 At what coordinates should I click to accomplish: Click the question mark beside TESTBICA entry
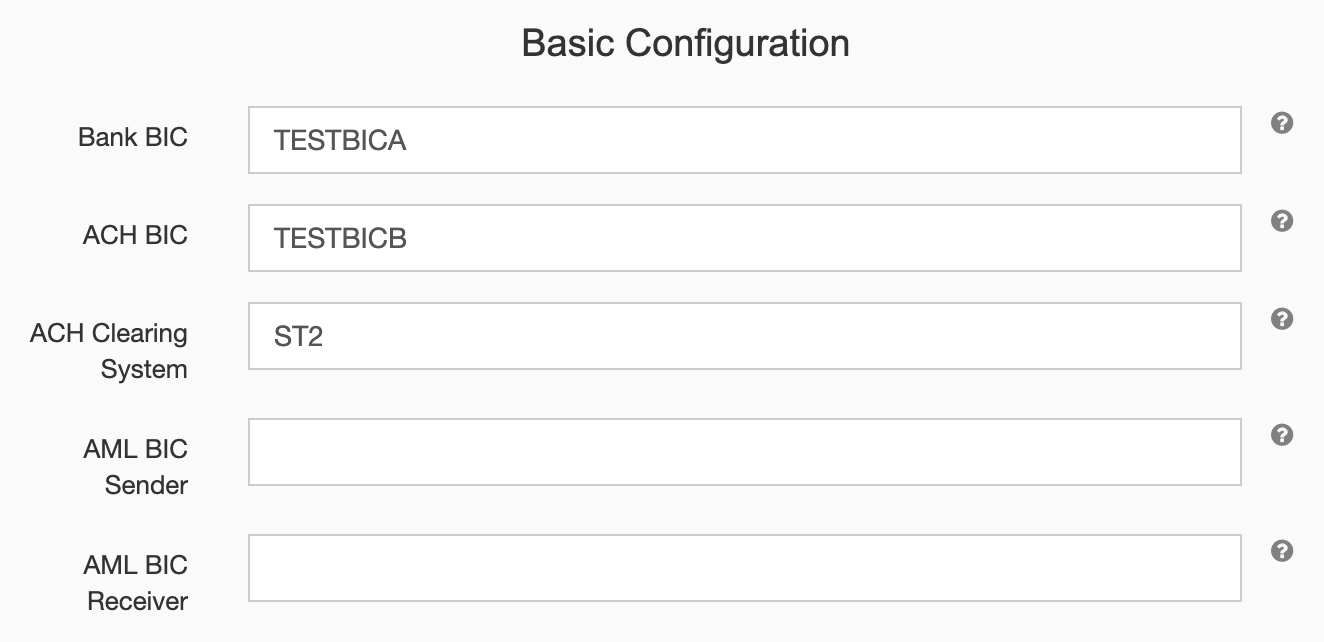point(1281,120)
